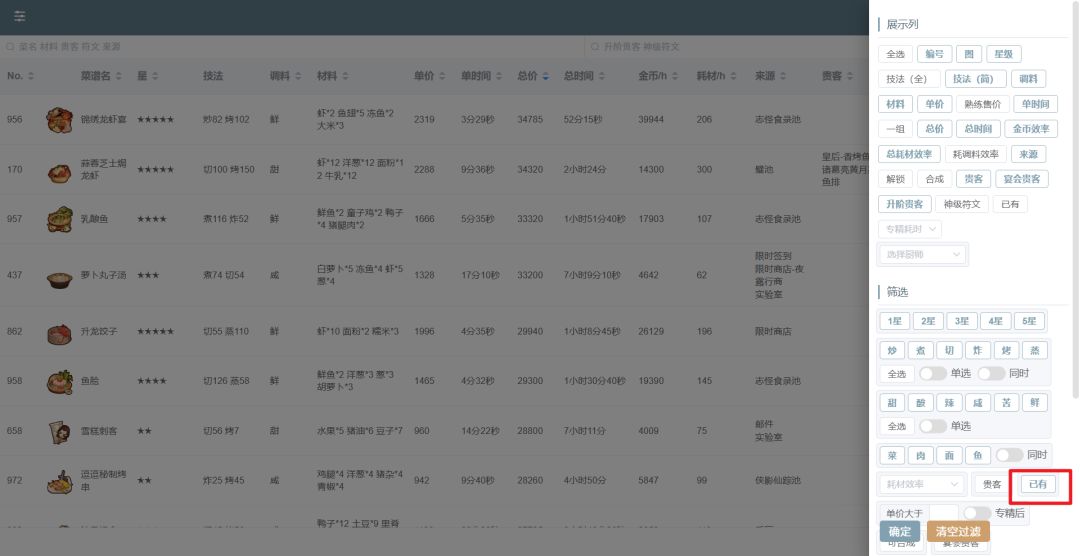The width and height of the screenshot is (1080, 556).
Task: Toggle the 神级符文 column chip
Action: tap(962, 204)
